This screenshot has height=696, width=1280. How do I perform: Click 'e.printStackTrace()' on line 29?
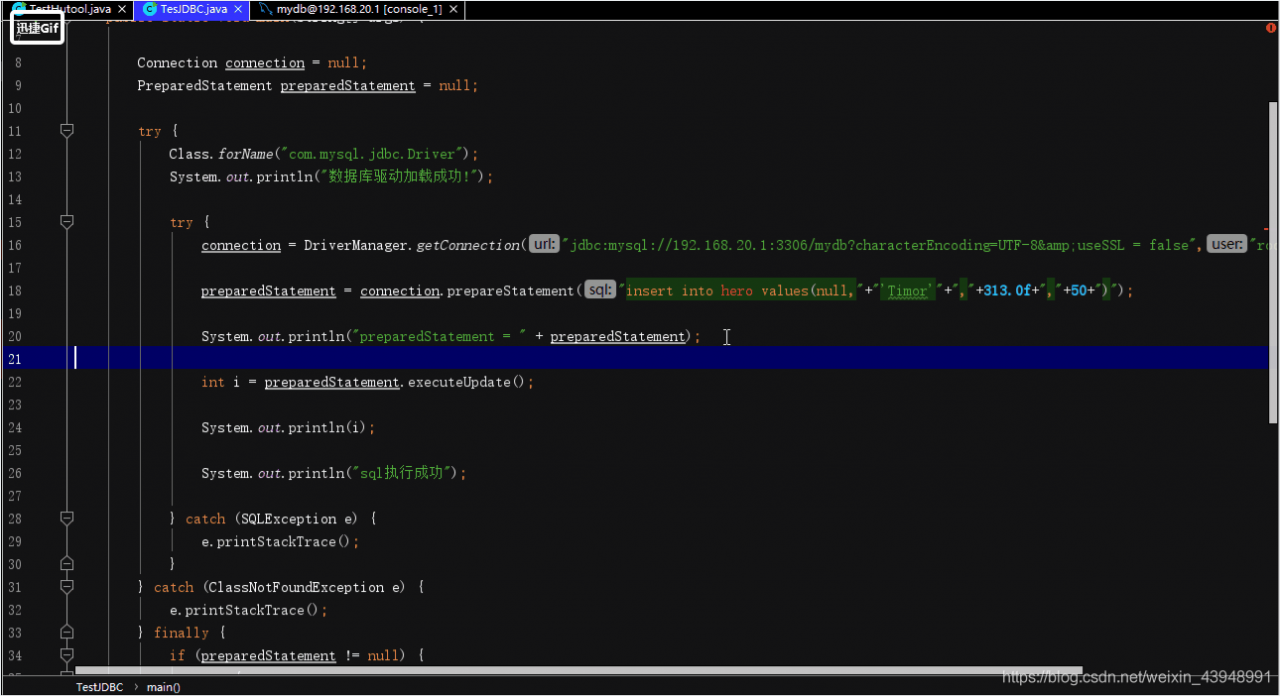click(276, 542)
